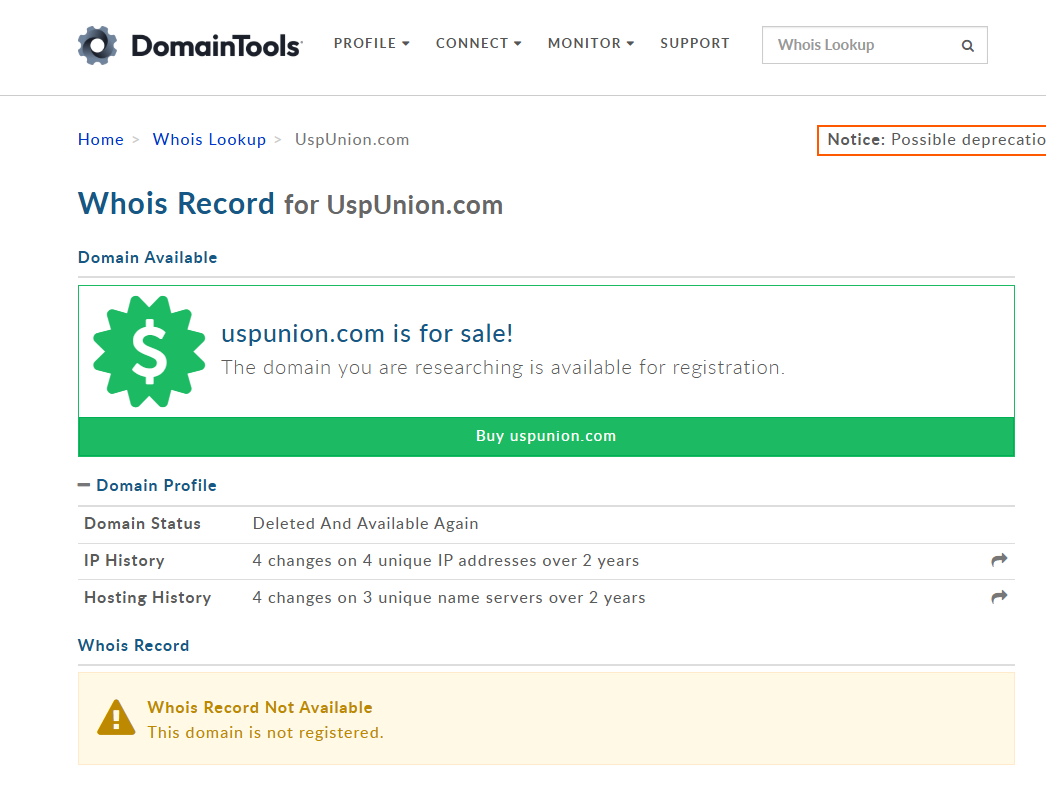Click the green dollar badge icon
Image resolution: width=1046 pixels, height=795 pixels.
click(x=149, y=351)
